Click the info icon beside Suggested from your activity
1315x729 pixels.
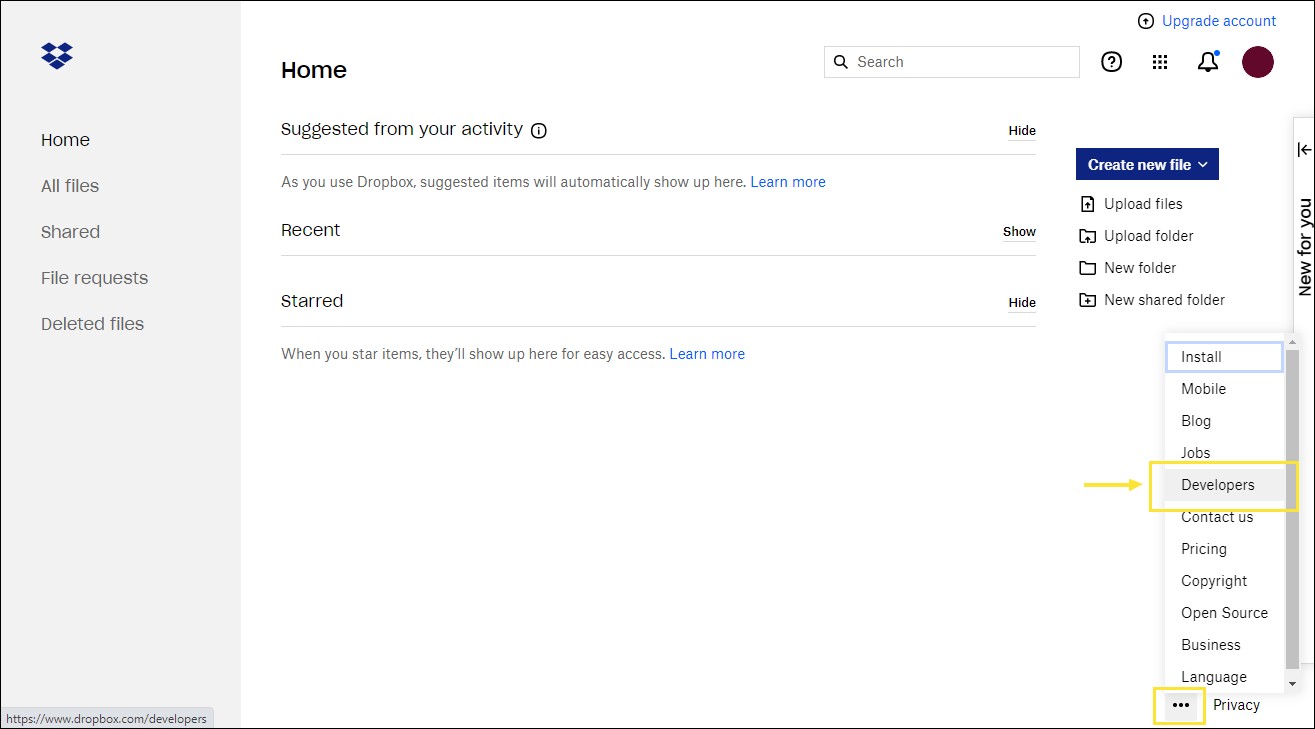pyautogui.click(x=539, y=130)
